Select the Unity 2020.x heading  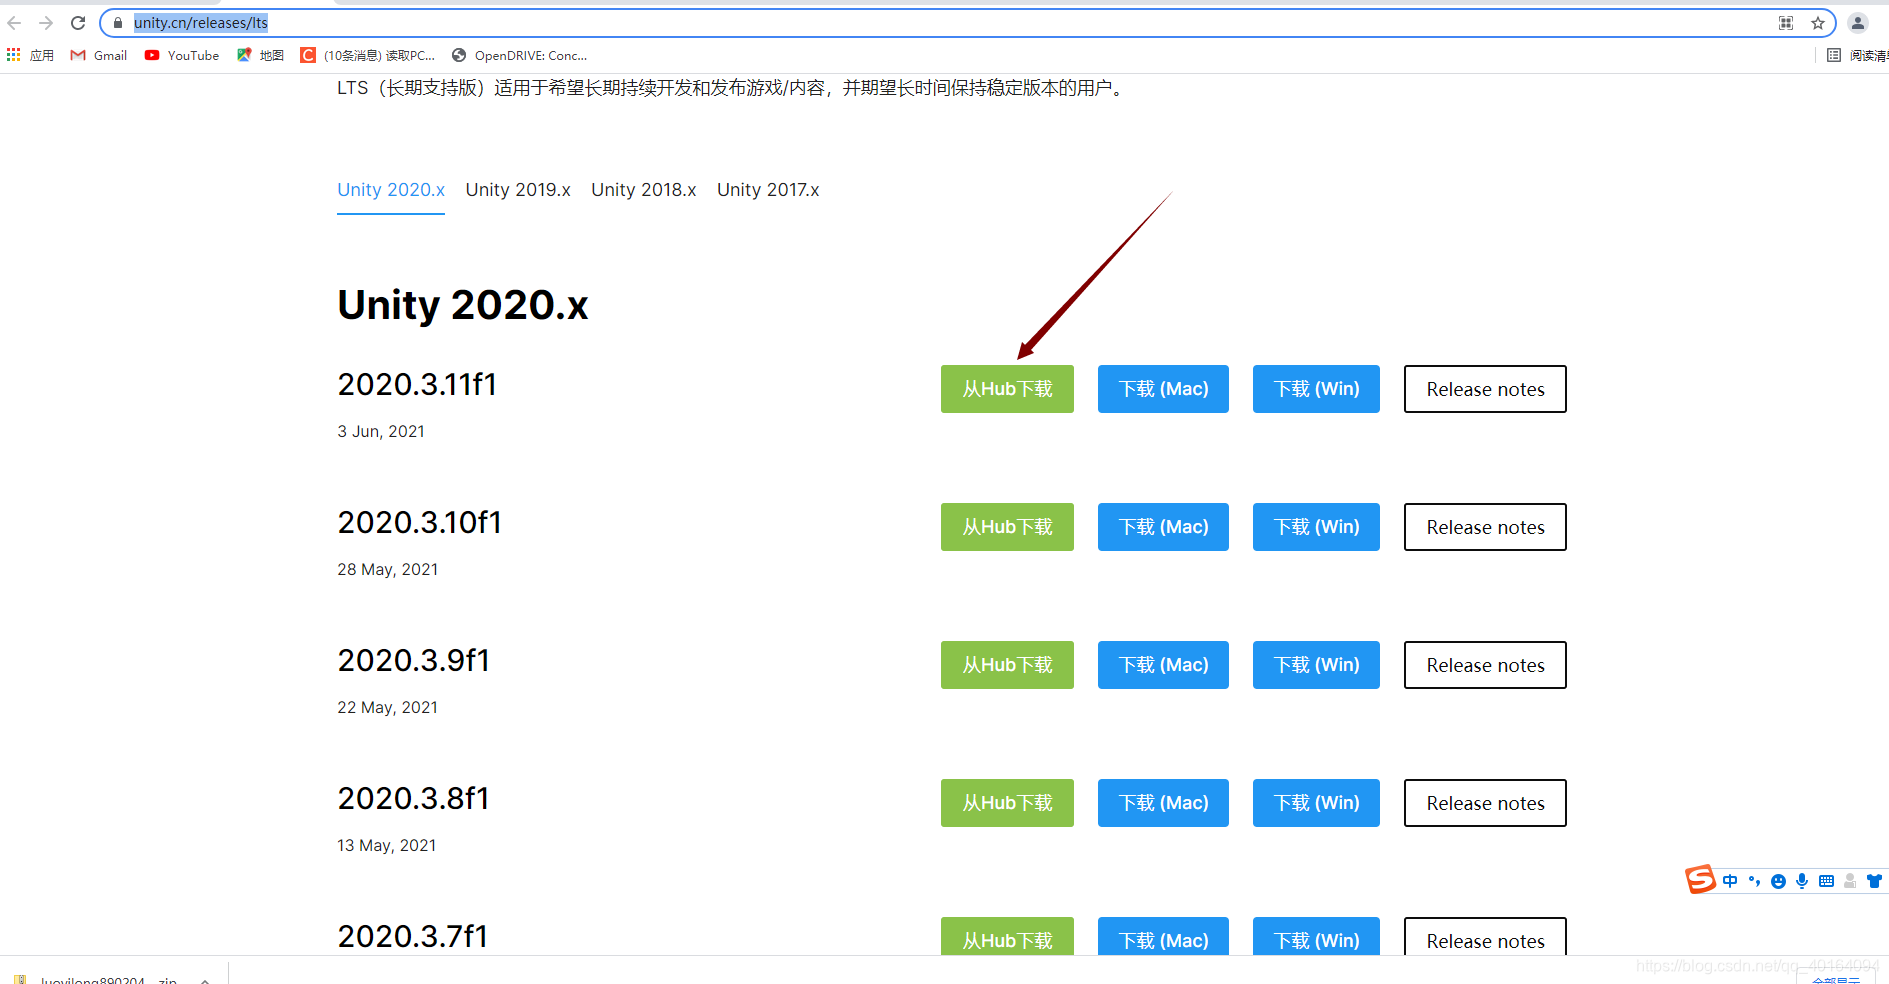[x=463, y=305]
